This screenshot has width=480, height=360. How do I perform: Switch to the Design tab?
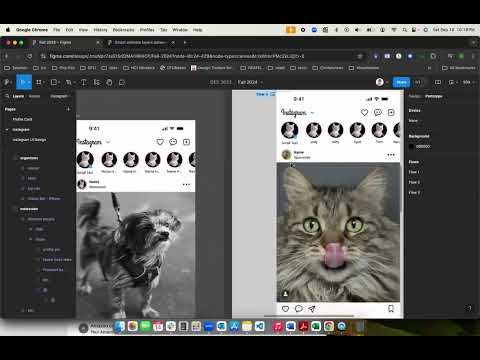point(415,96)
